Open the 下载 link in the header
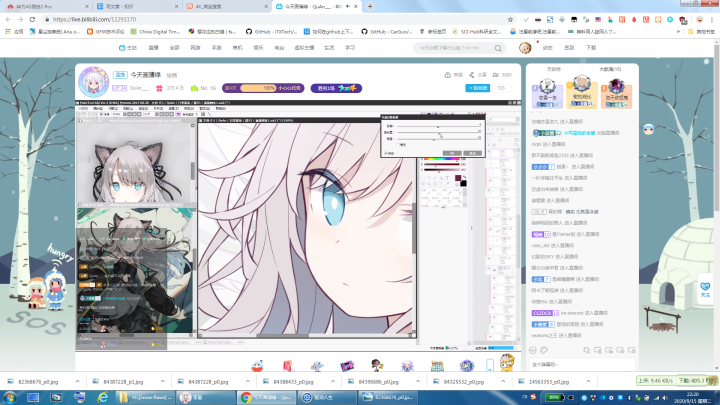 tap(591, 48)
